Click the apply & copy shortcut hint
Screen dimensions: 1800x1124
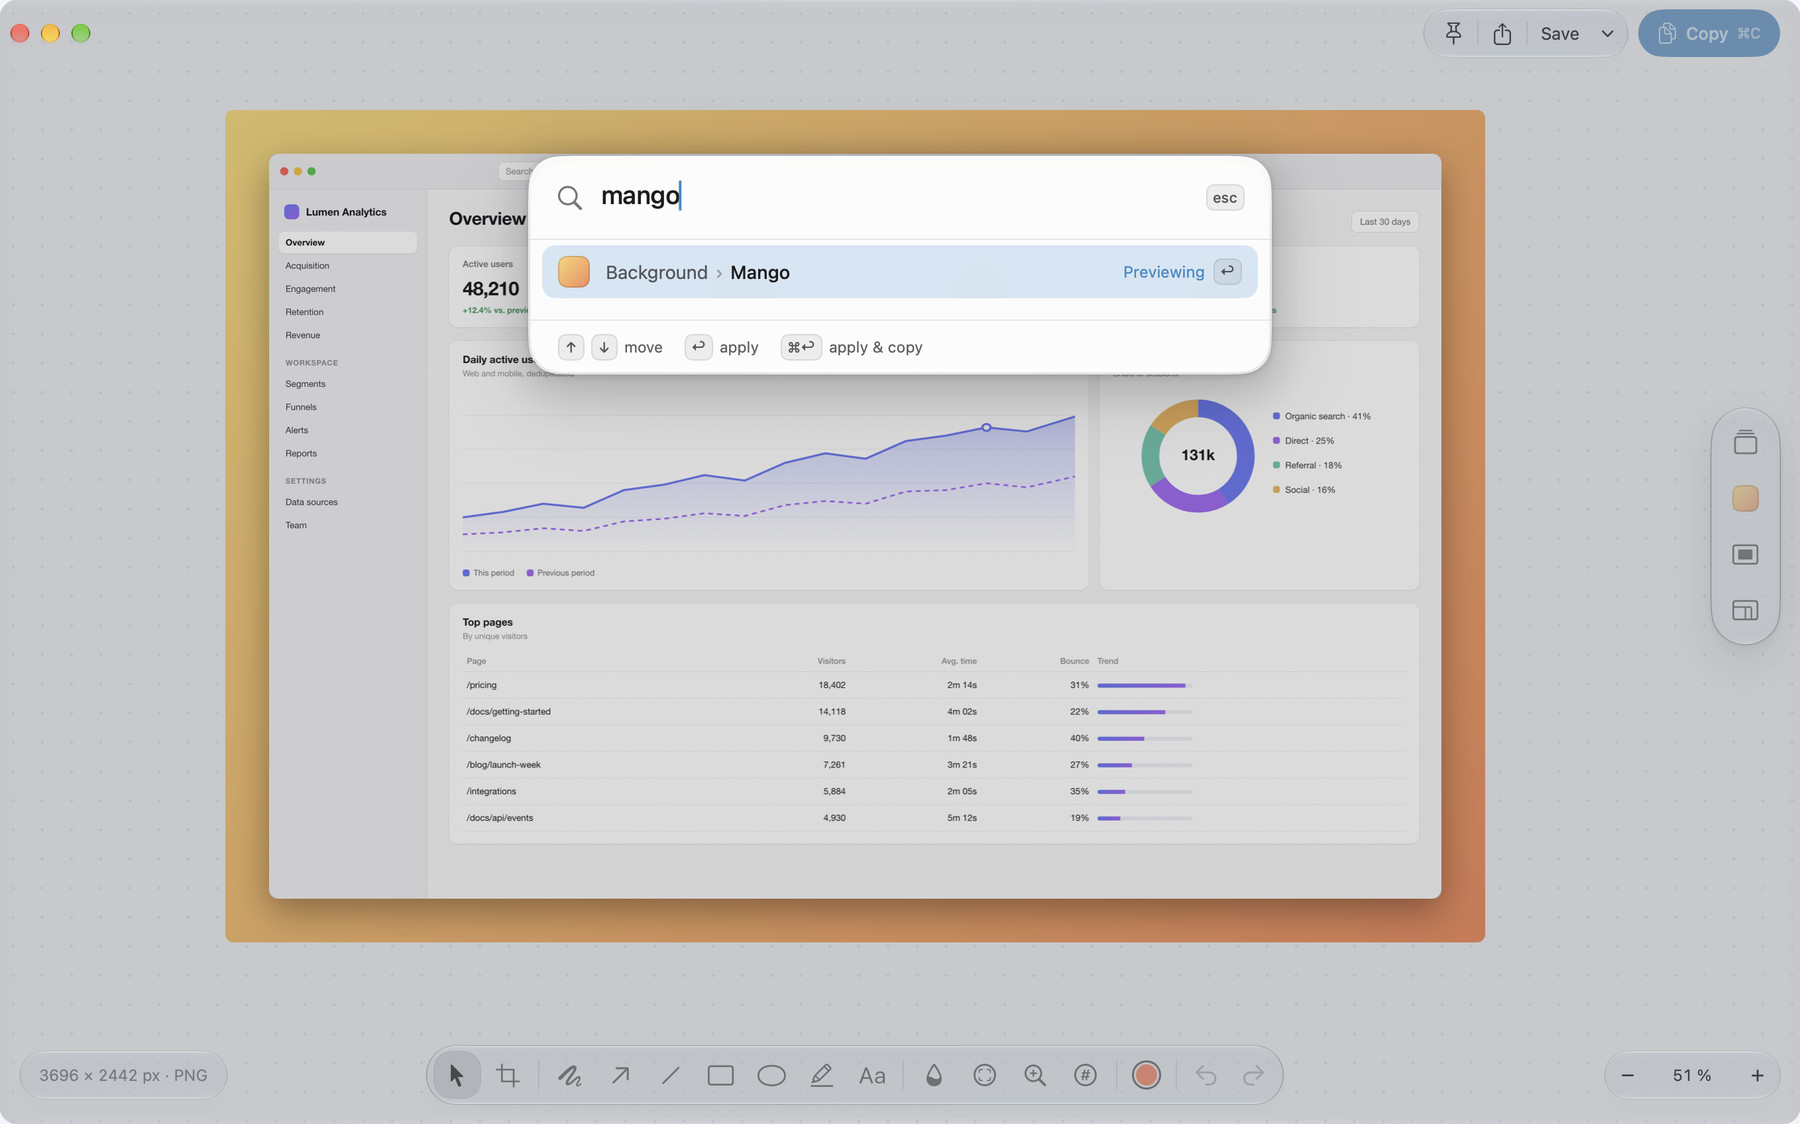[851, 347]
